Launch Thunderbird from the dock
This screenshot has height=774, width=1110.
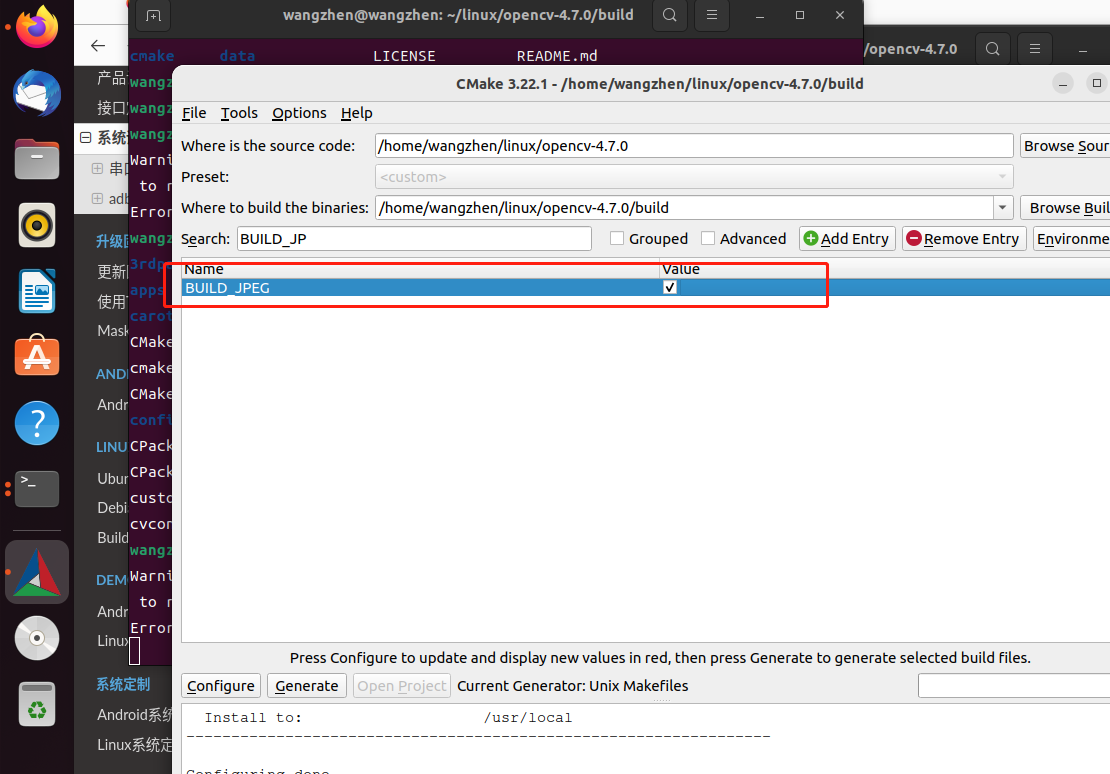point(36,93)
